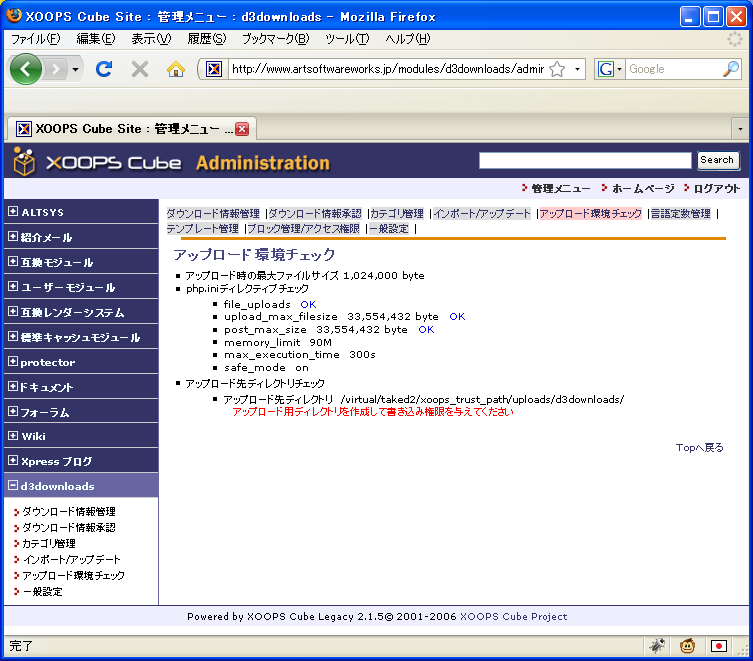Go to home page via house icon

(176, 69)
